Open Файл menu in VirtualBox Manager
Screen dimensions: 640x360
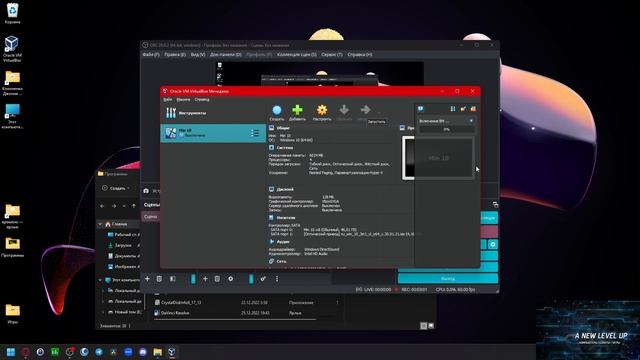tap(168, 100)
